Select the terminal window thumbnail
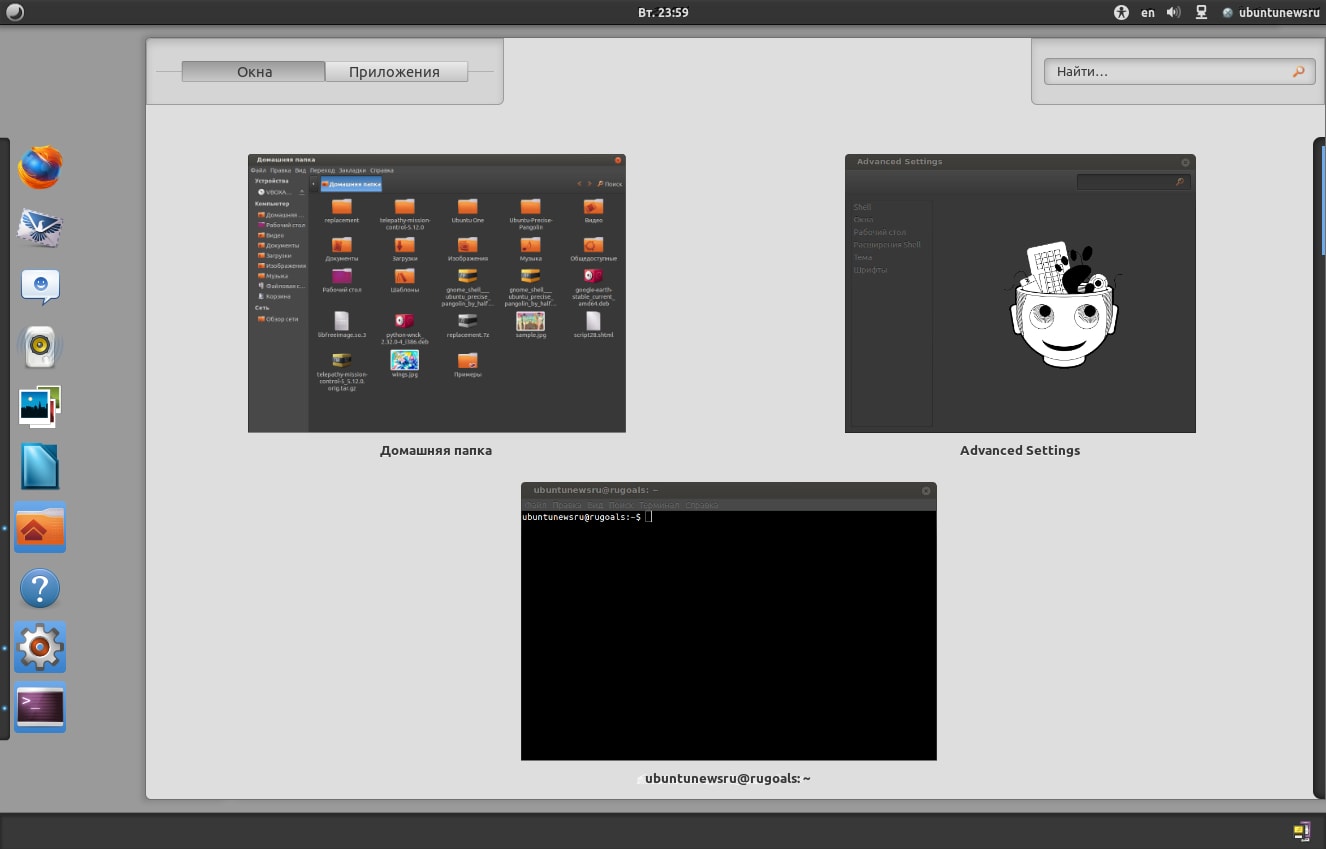 pos(729,621)
